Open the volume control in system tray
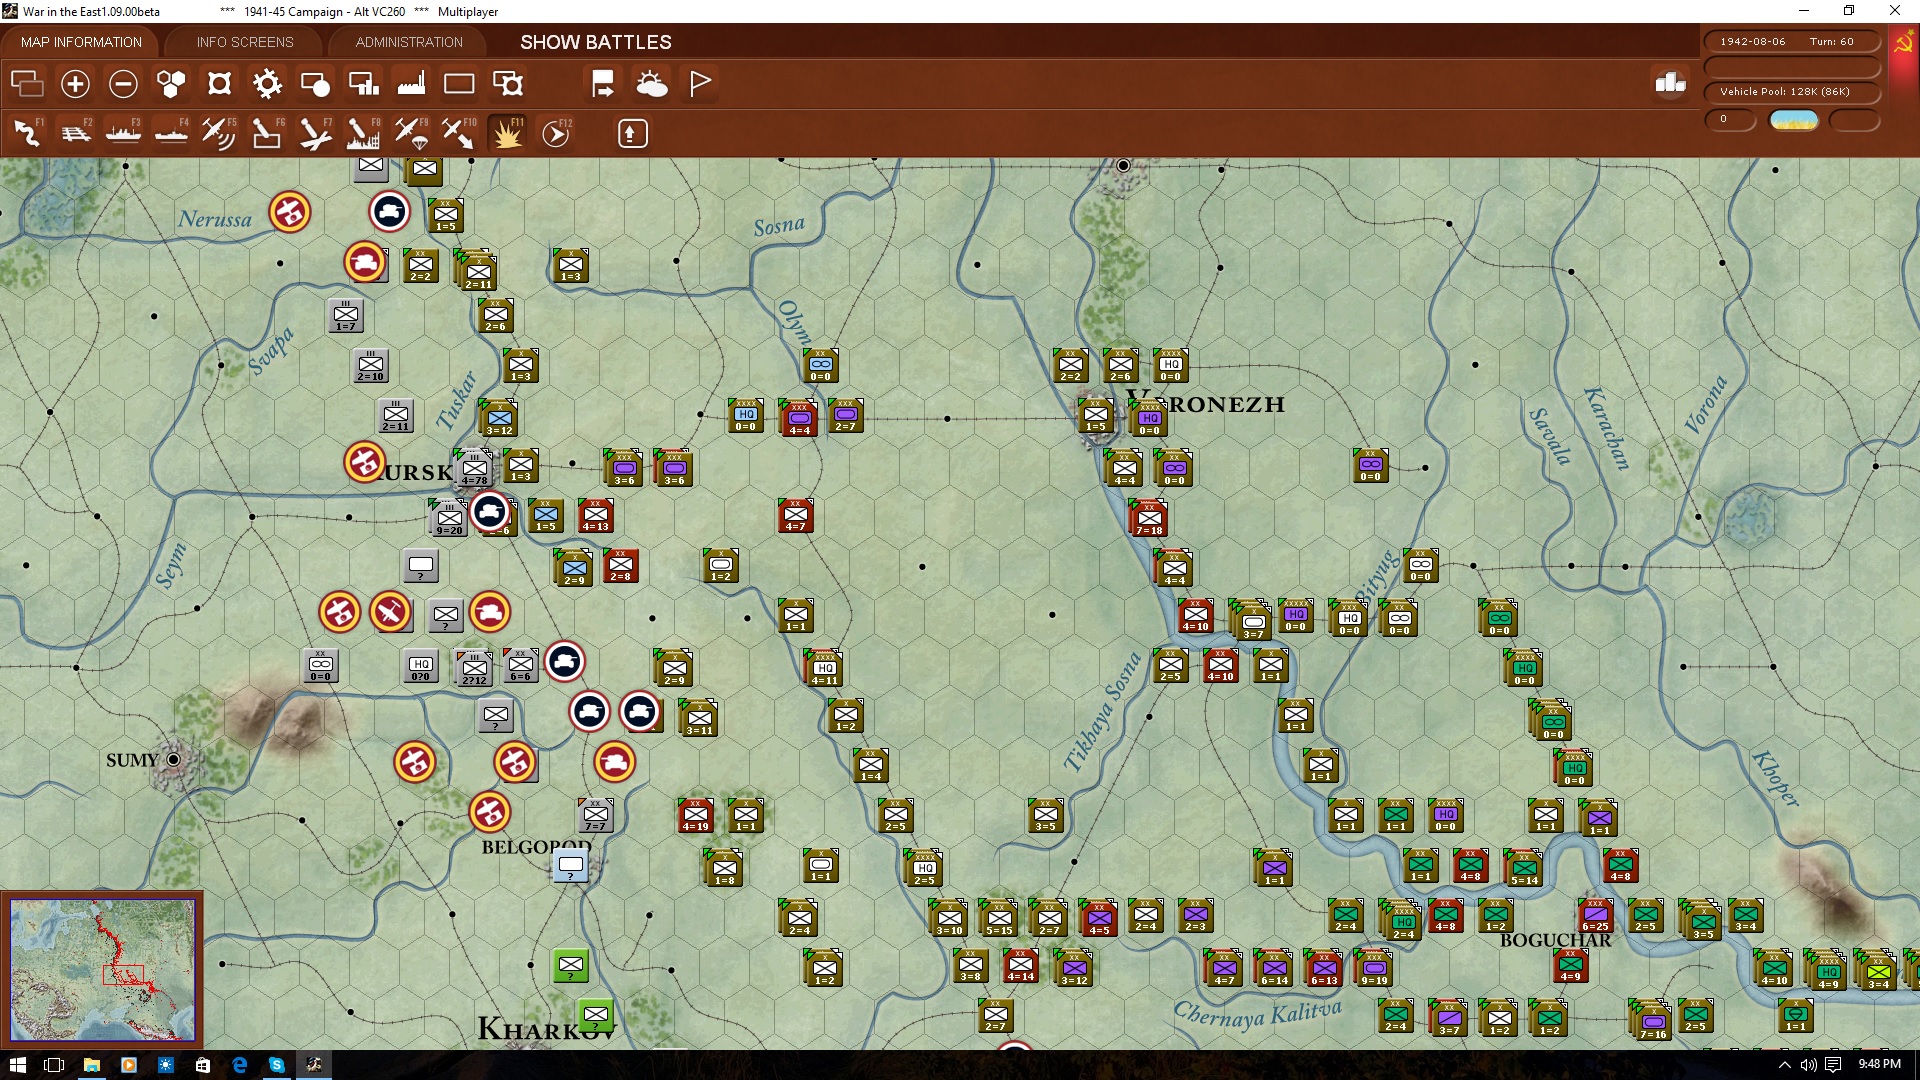This screenshot has width=1920, height=1080. point(1808,1065)
